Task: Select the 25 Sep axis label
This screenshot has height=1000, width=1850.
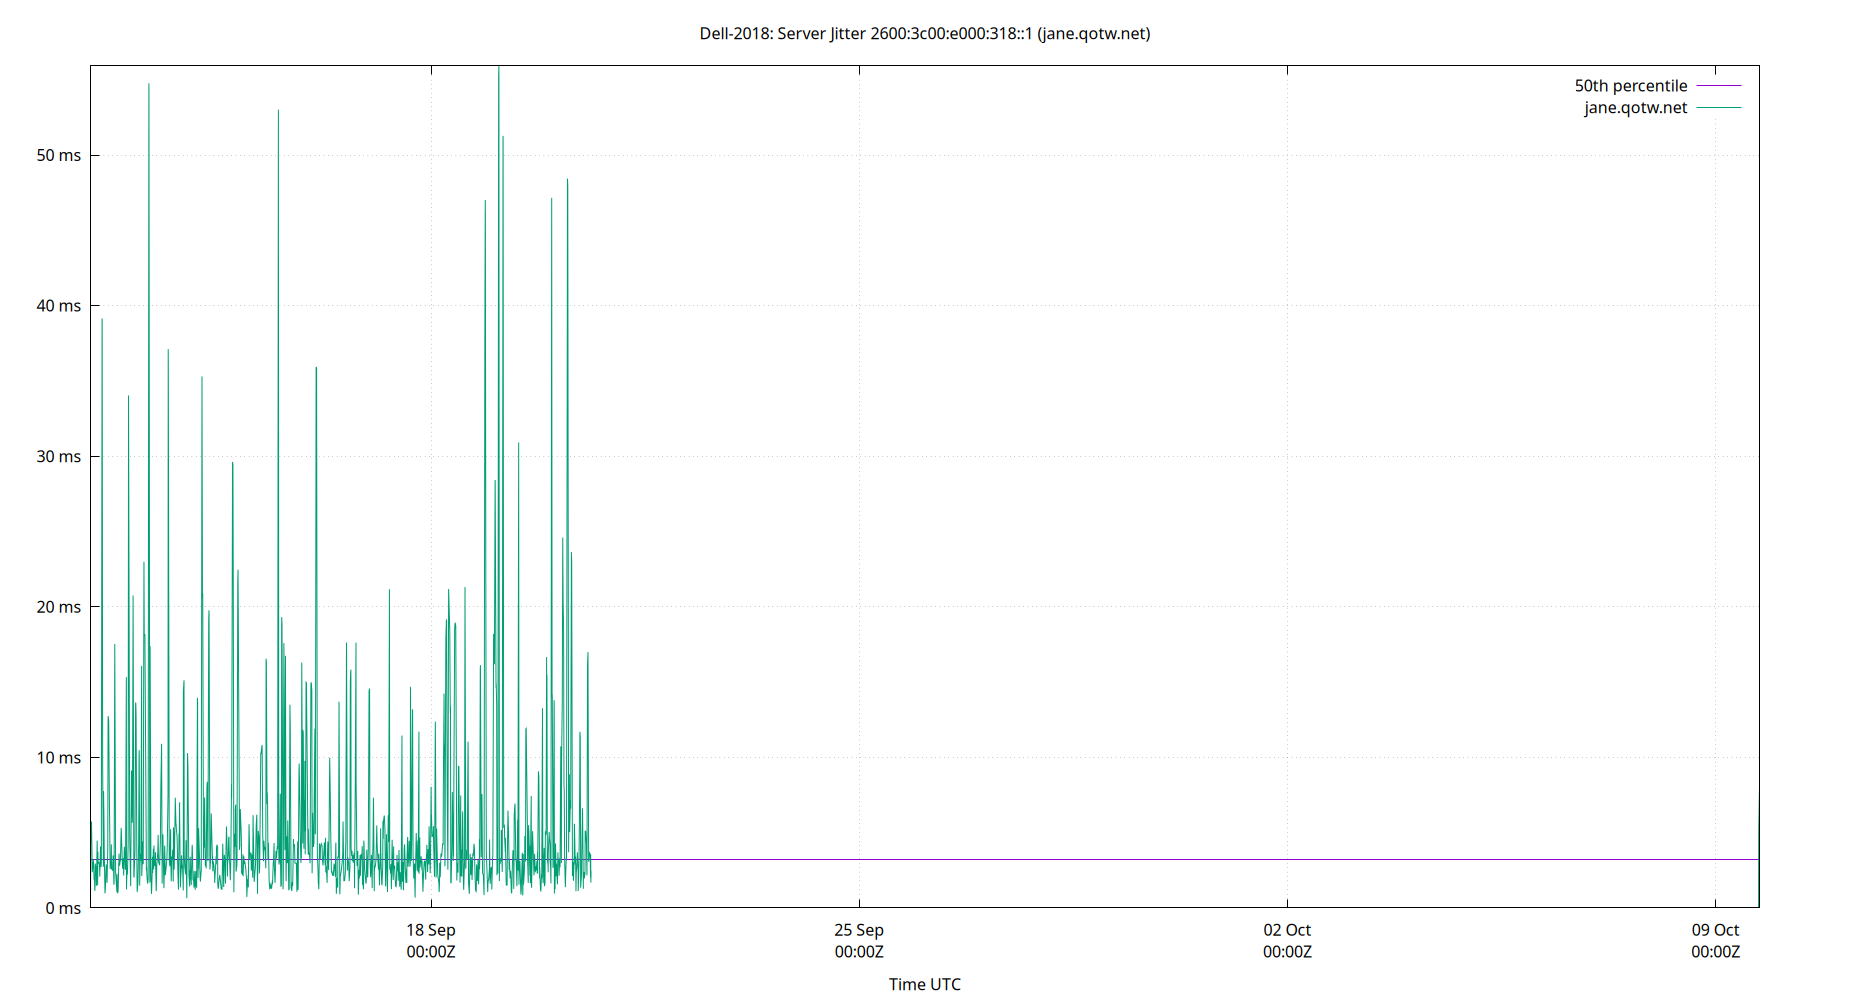Action: (858, 930)
